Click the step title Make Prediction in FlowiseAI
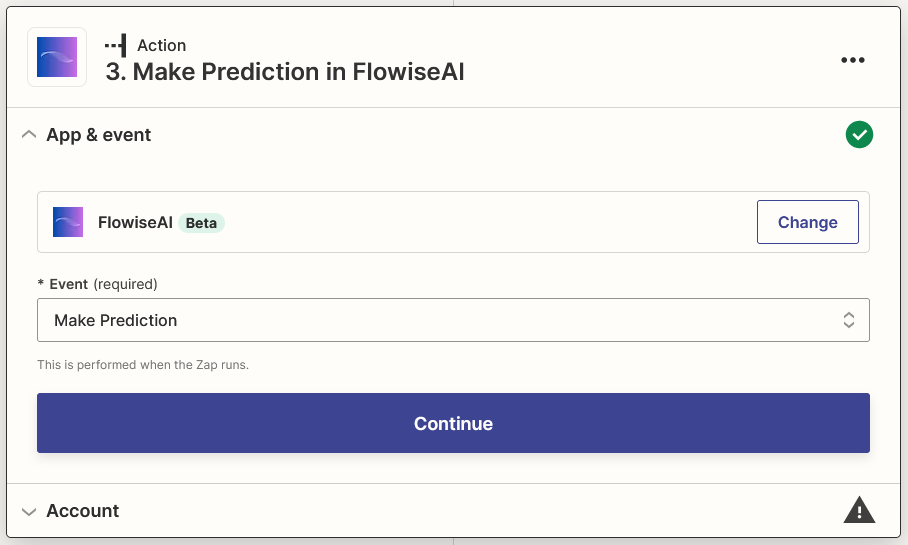908x545 pixels. [x=285, y=72]
